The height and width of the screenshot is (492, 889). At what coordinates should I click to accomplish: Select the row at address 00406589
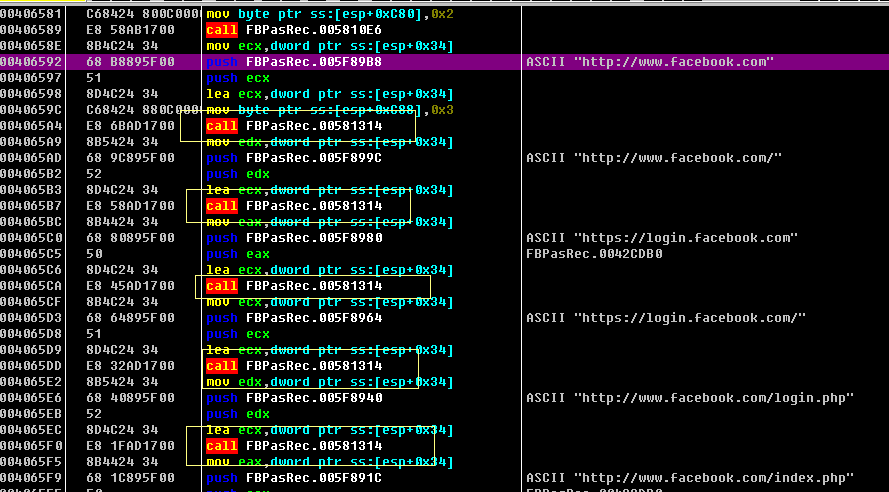(x=444, y=29)
